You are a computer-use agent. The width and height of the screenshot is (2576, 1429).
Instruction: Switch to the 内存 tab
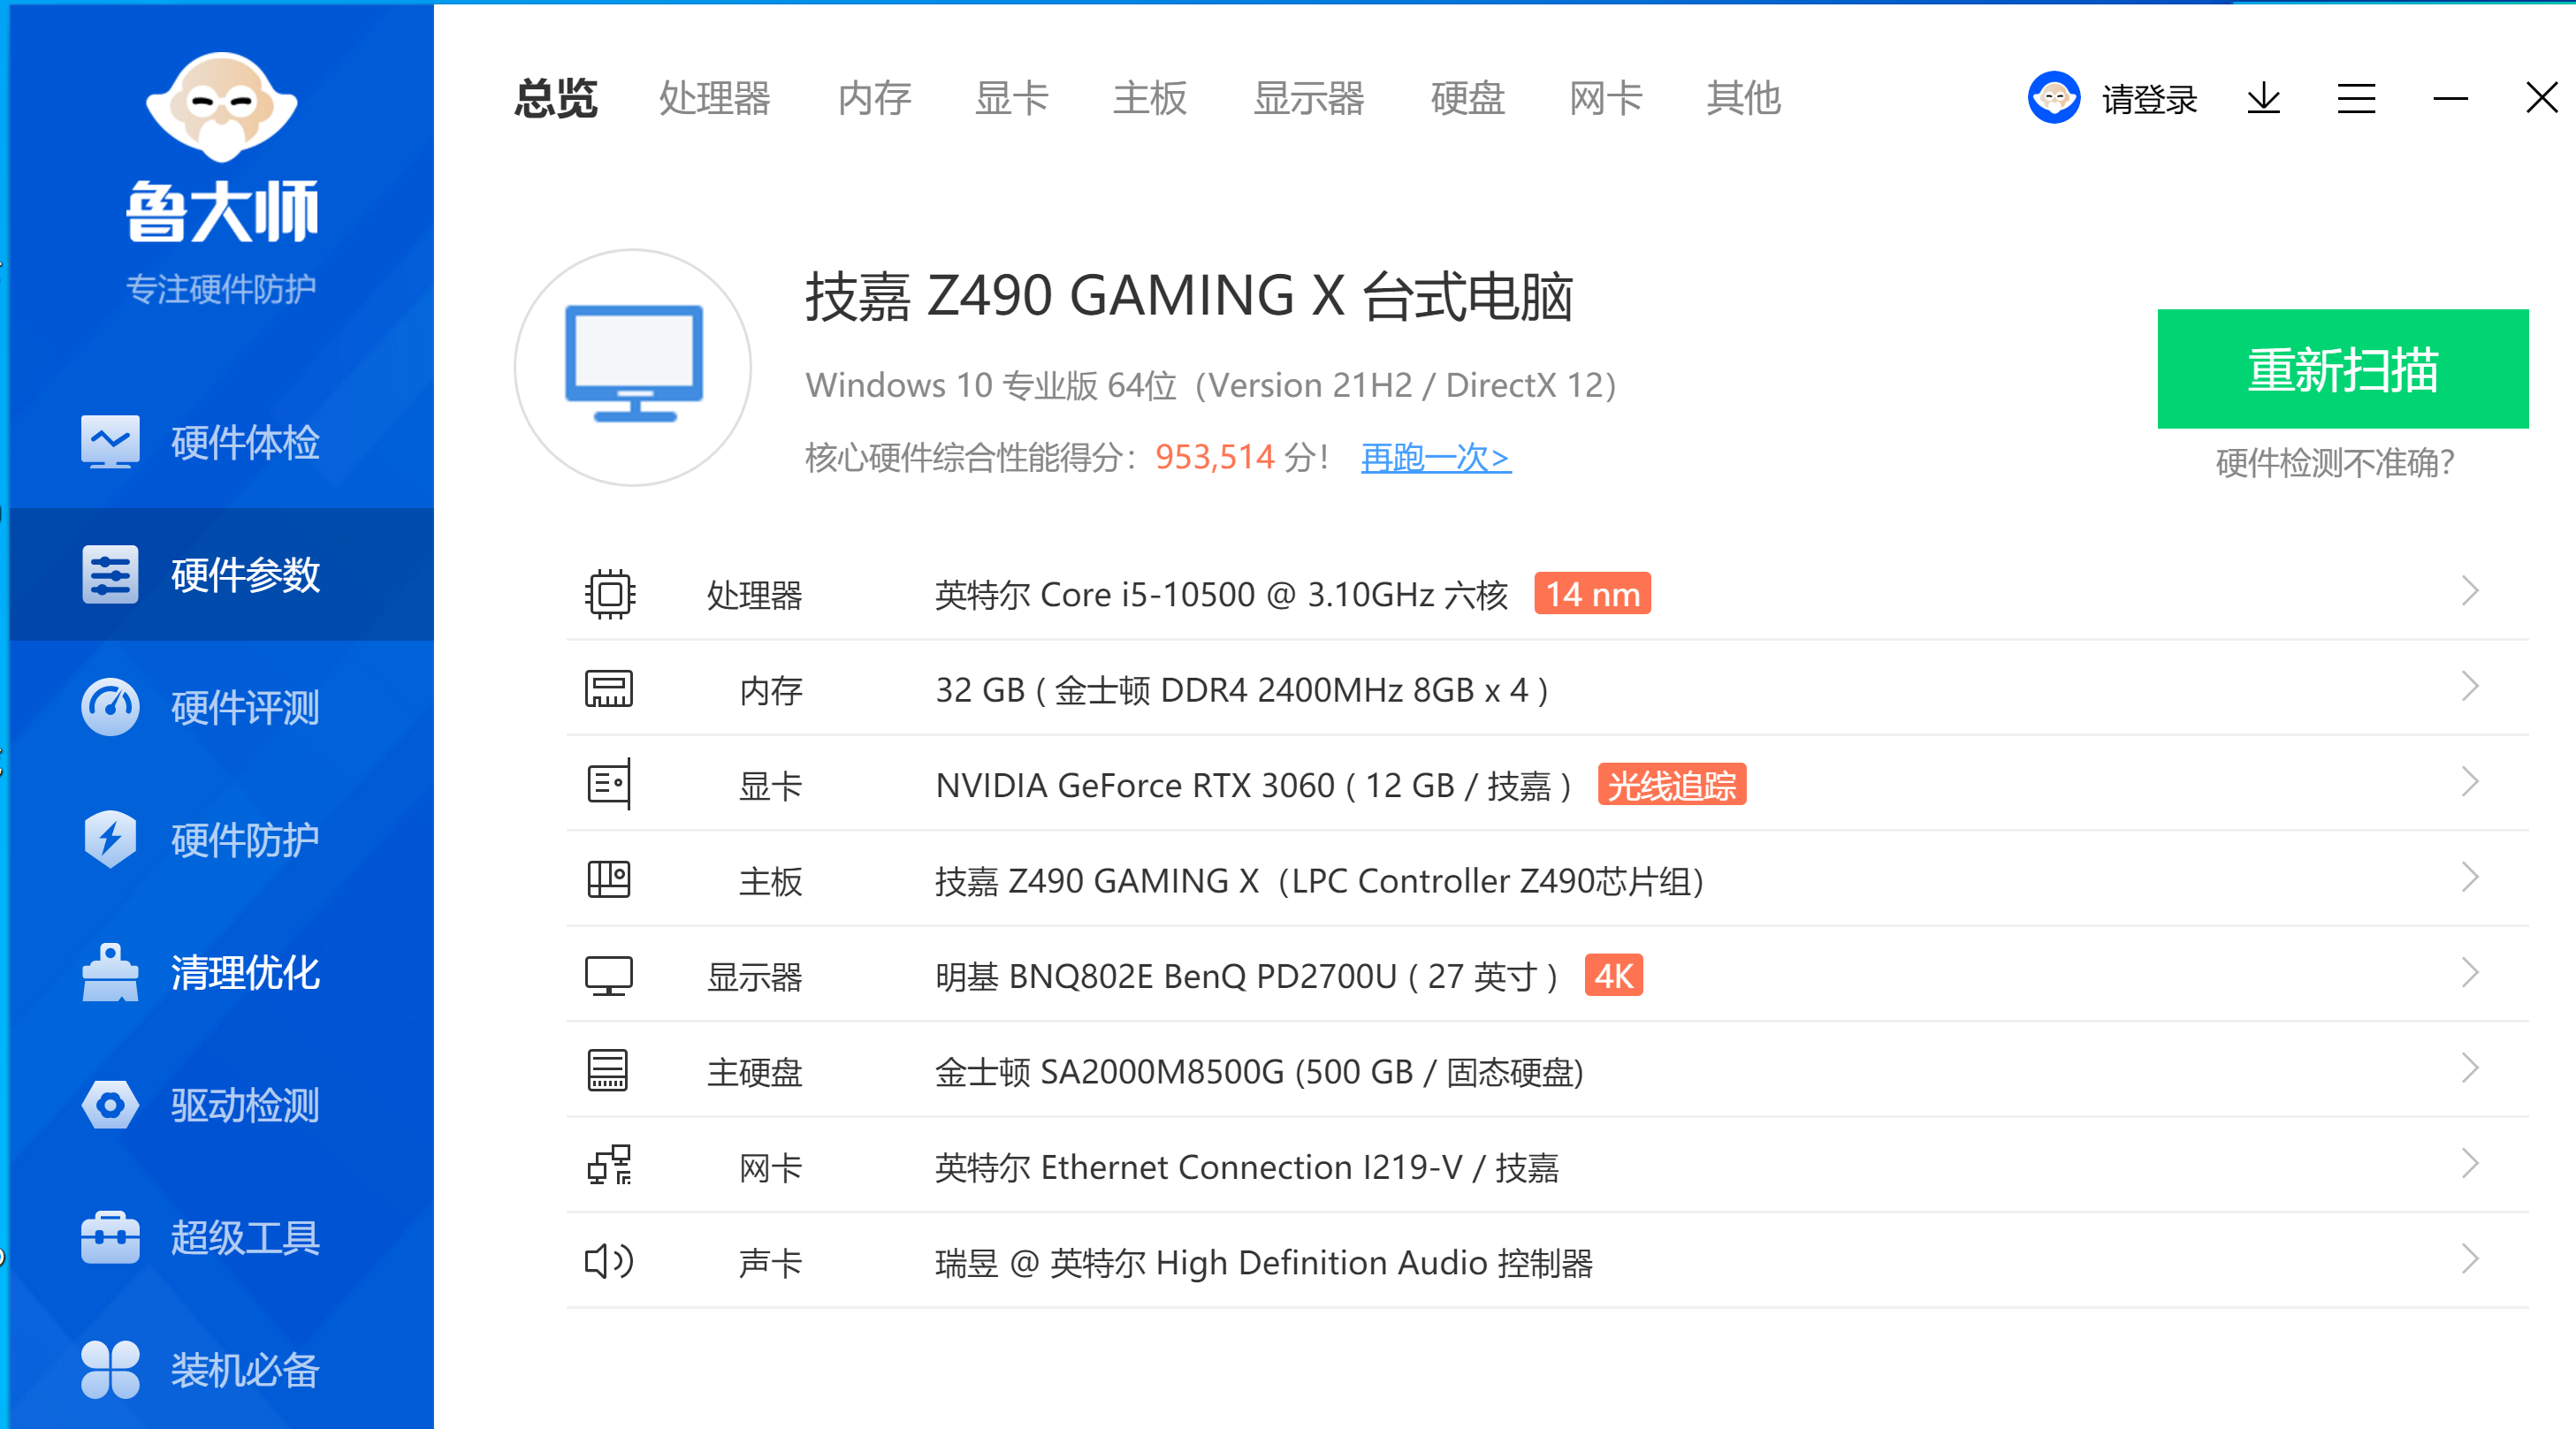coord(874,98)
